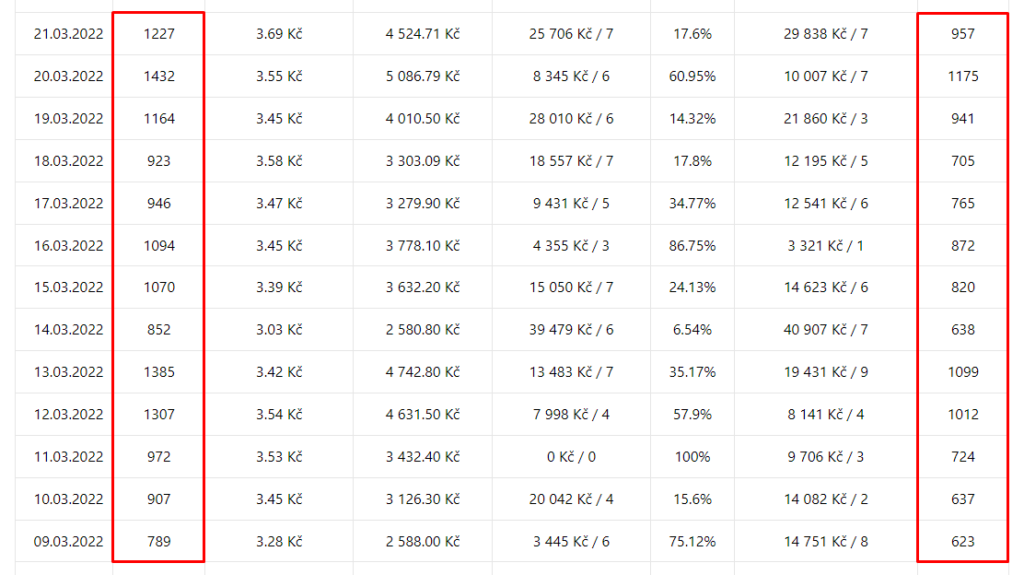The height and width of the screenshot is (575, 1024).
Task: Select the value 623 in the bottom row
Action: [x=963, y=542]
